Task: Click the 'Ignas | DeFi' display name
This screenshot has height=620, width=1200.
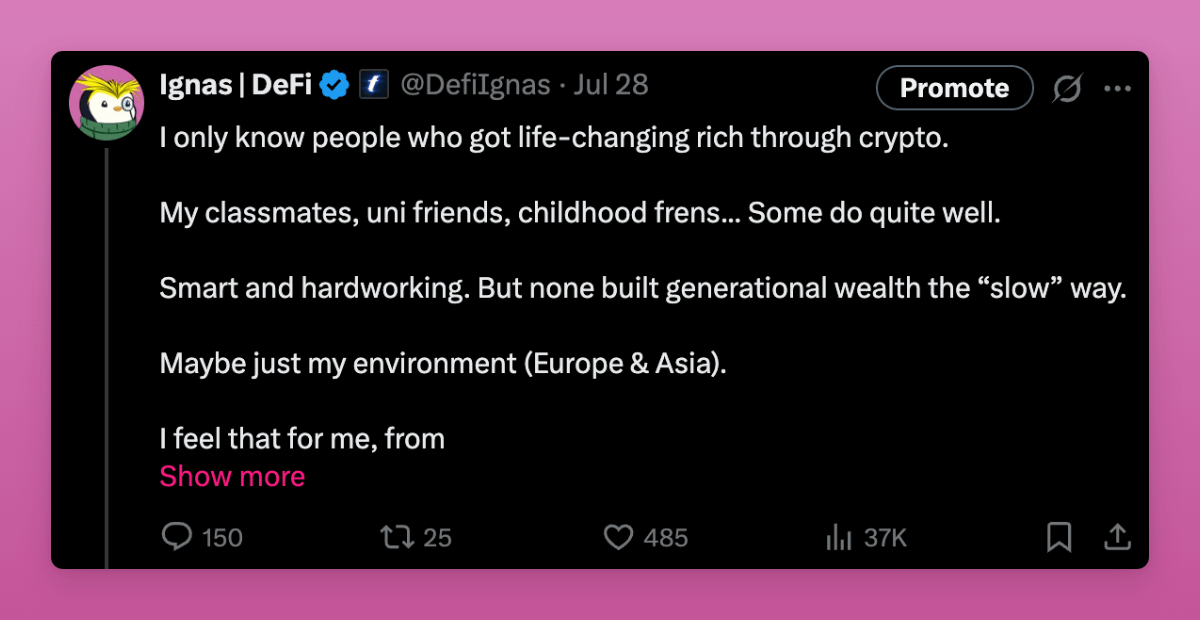Action: click(235, 86)
